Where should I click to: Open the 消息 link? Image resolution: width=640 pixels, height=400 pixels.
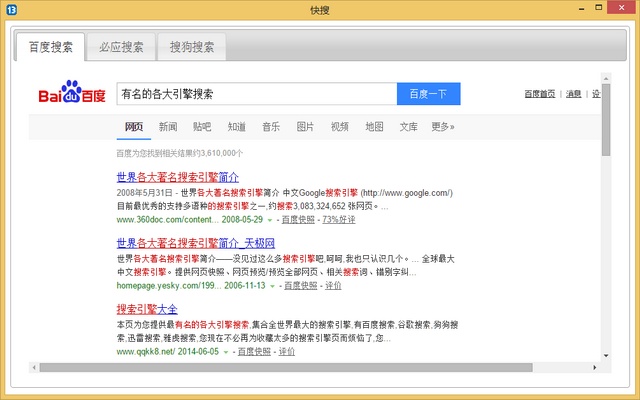[x=573, y=94]
